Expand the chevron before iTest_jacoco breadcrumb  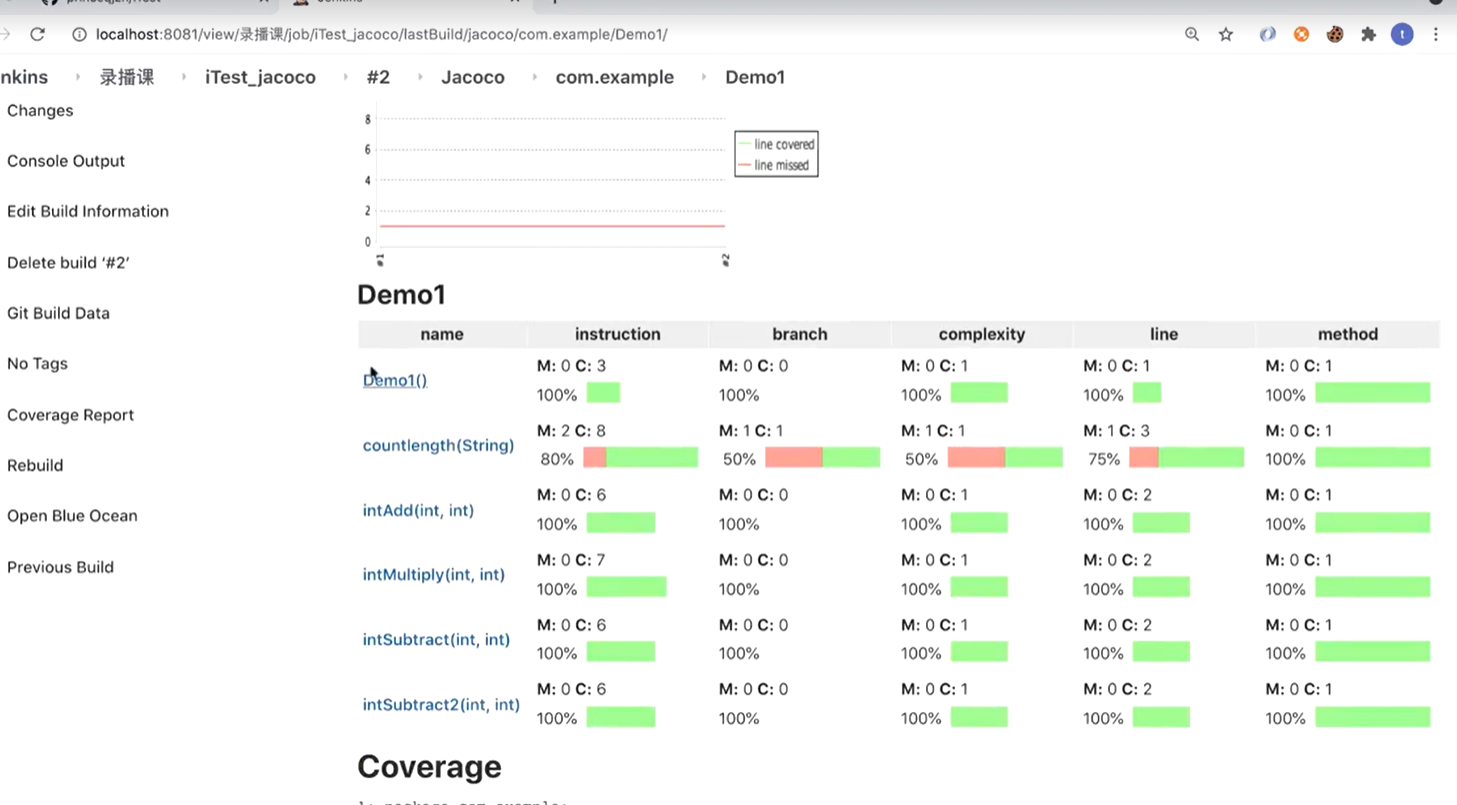click(183, 77)
